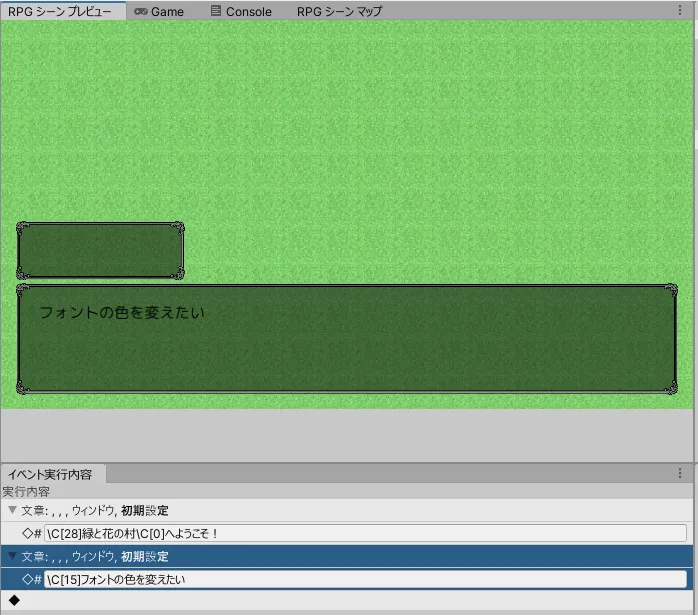Collapse the highlighted second 文章 command row
This screenshot has height=615, width=698.
pos(12,556)
